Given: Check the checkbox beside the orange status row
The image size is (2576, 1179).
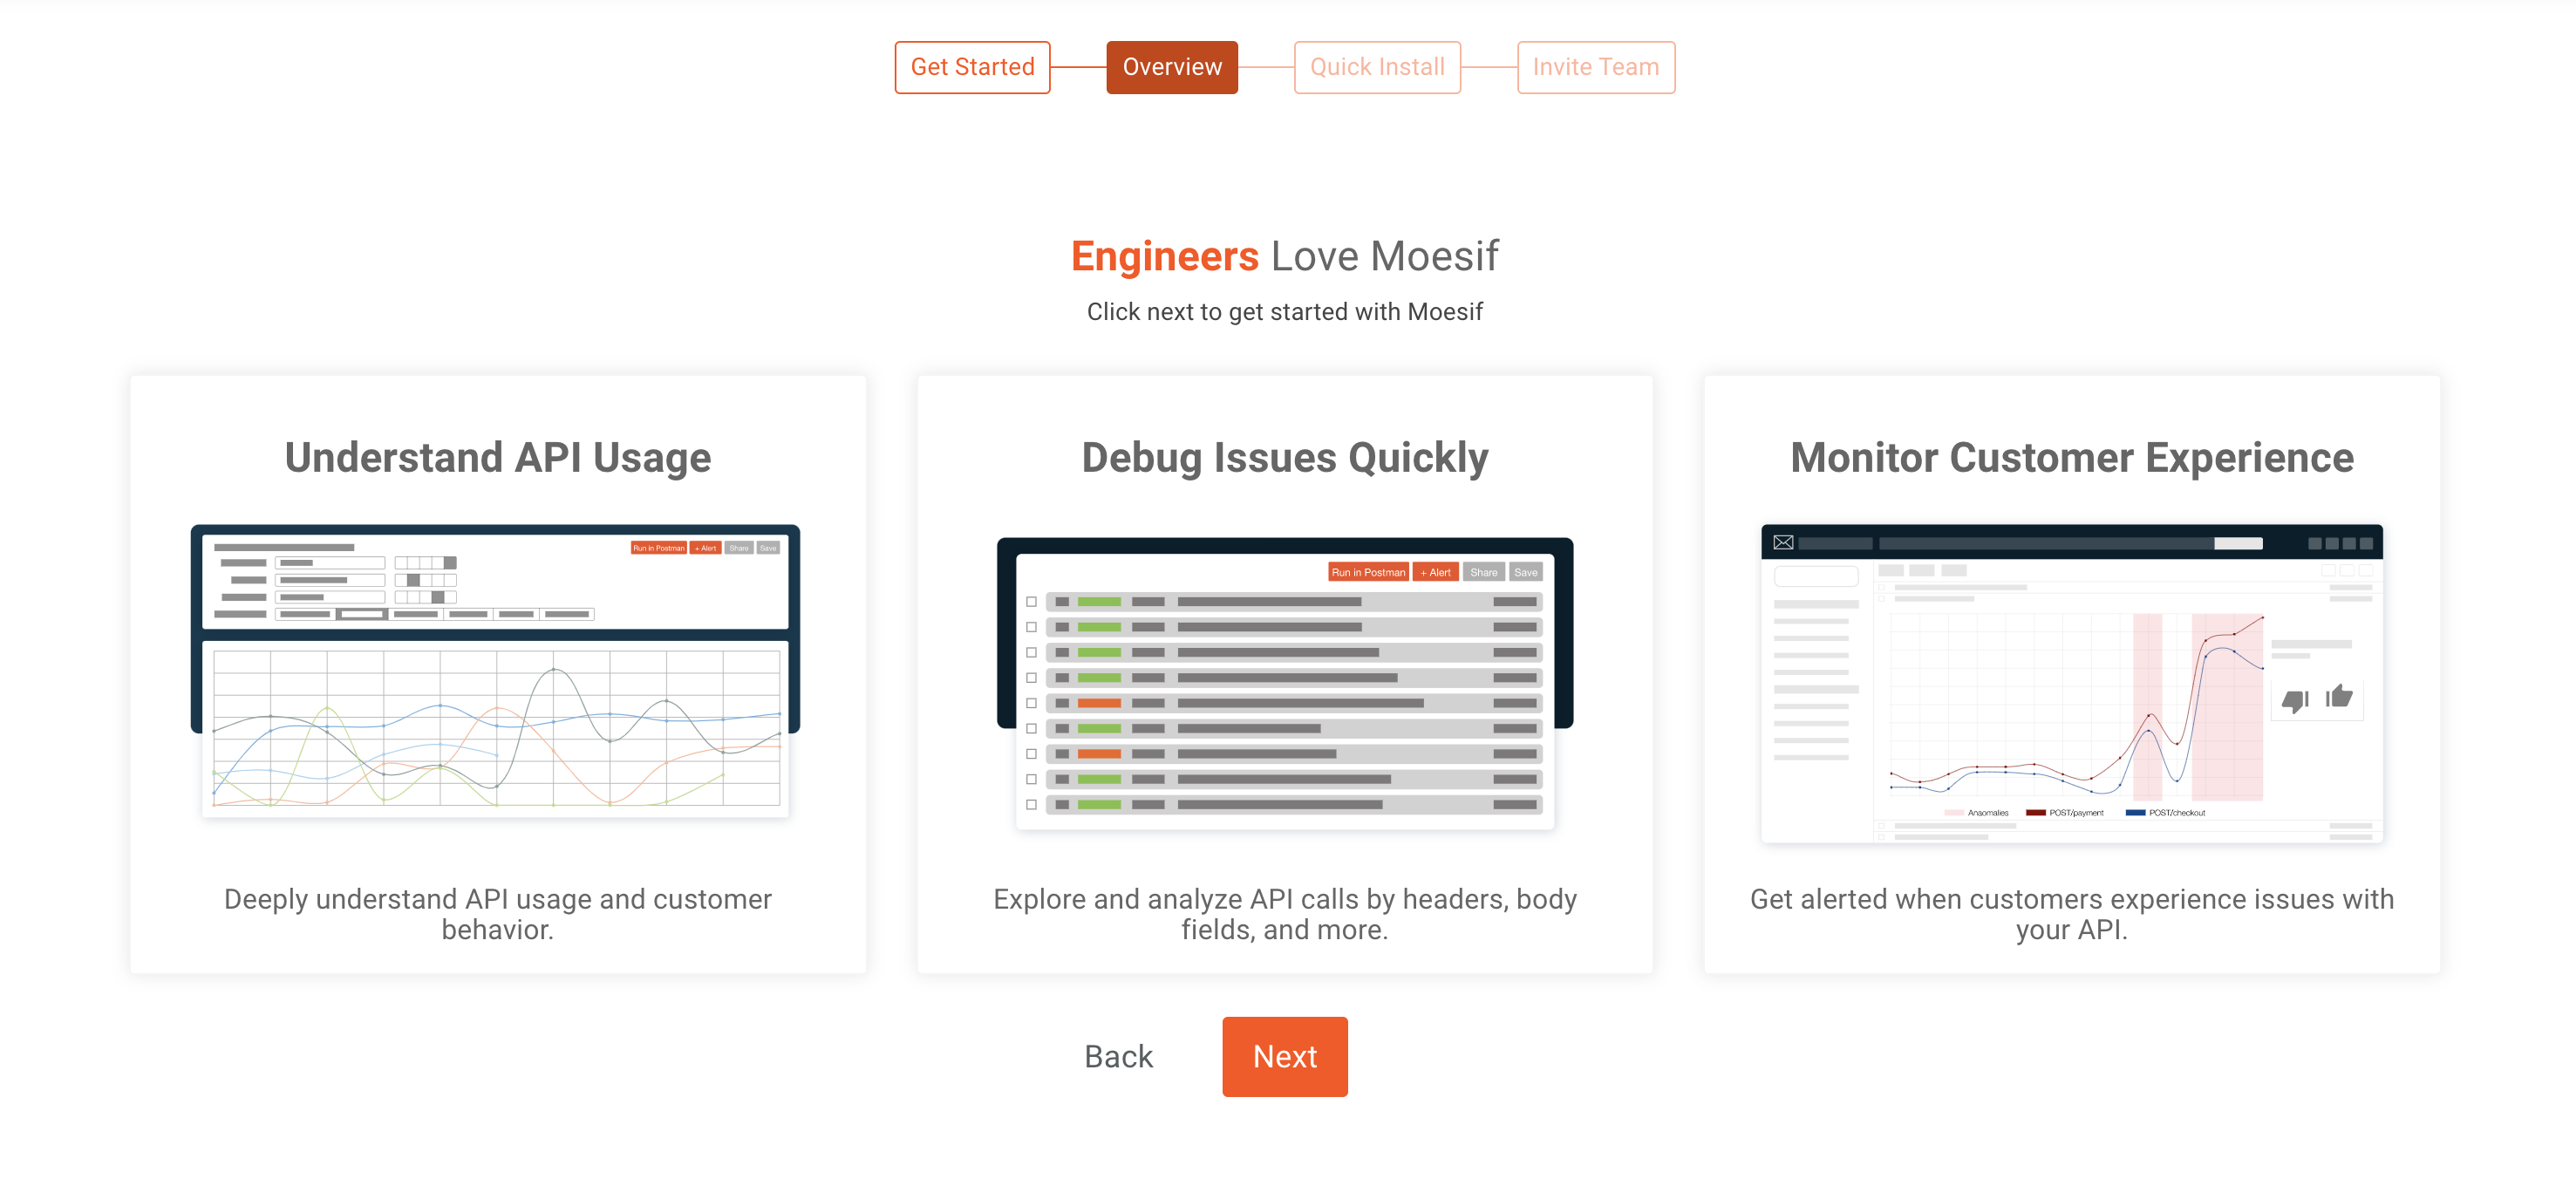Looking at the screenshot, I should click(1031, 703).
